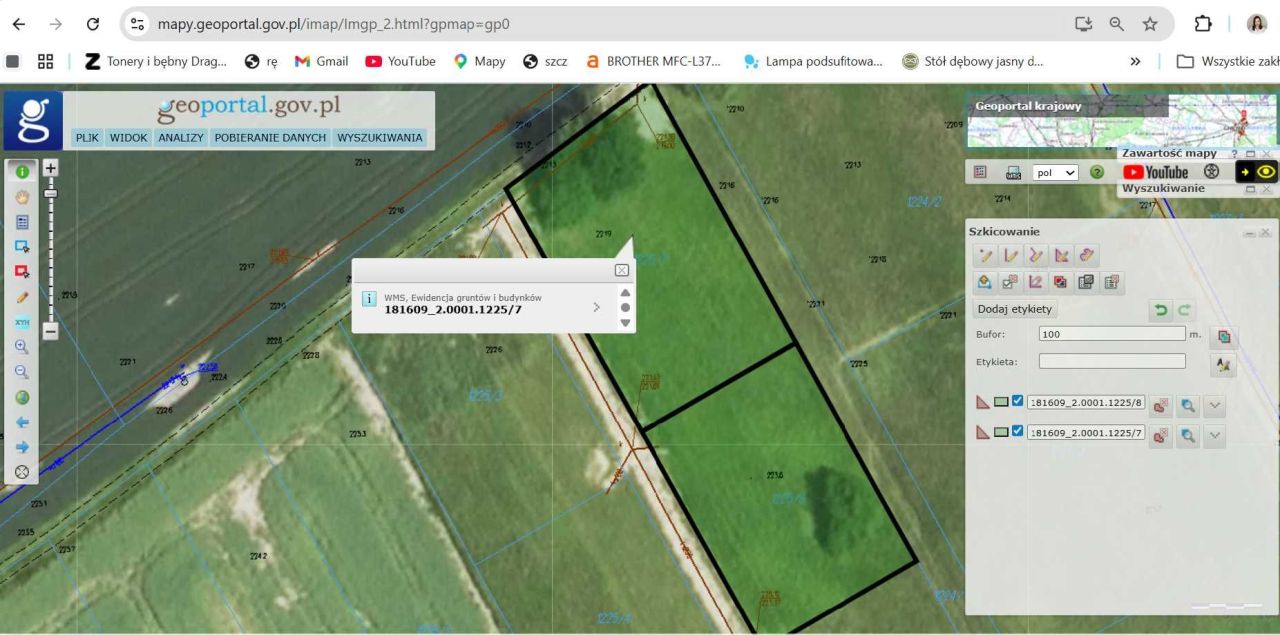Click the zoom slider handle

[50, 193]
